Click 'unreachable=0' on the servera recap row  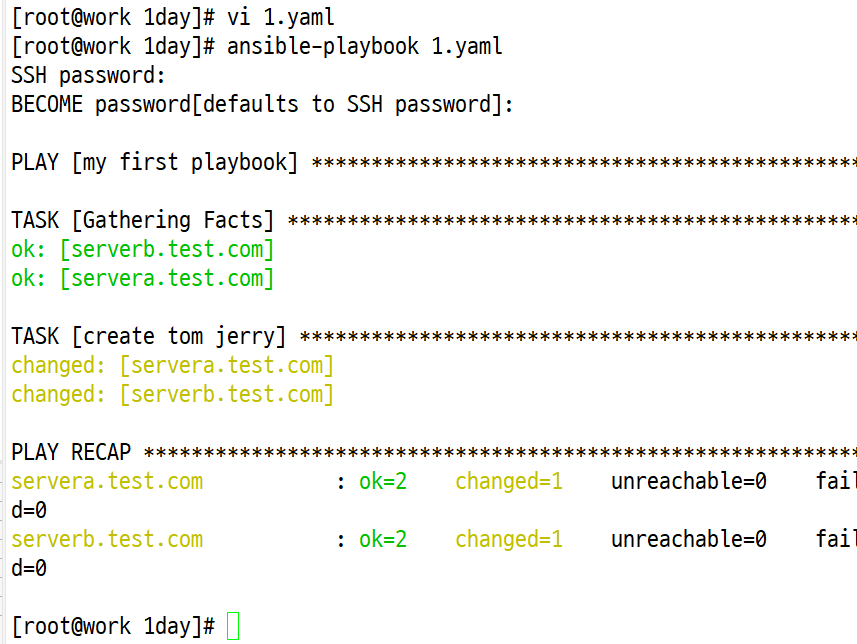pos(689,481)
